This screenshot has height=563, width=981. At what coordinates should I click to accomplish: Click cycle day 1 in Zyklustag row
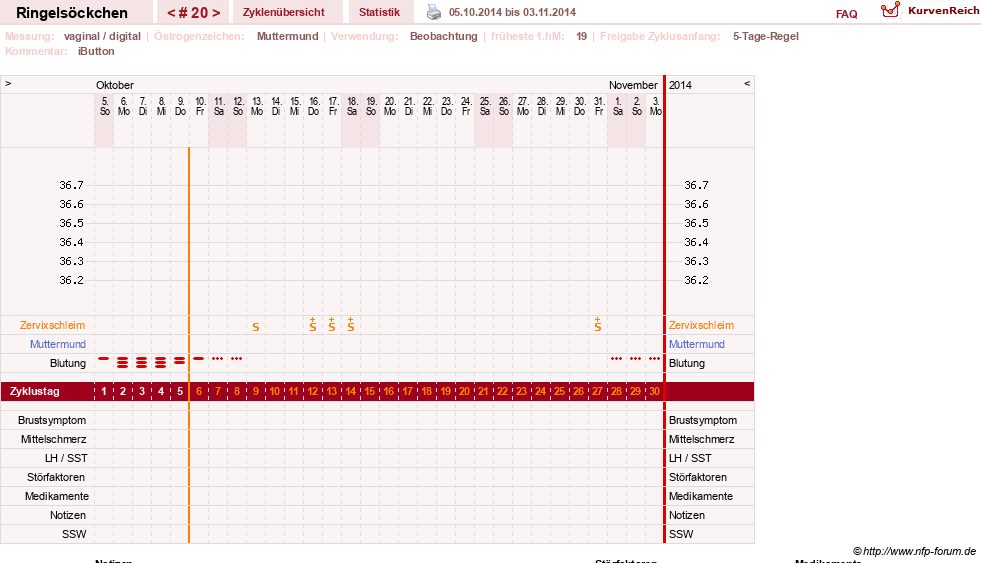point(104,392)
